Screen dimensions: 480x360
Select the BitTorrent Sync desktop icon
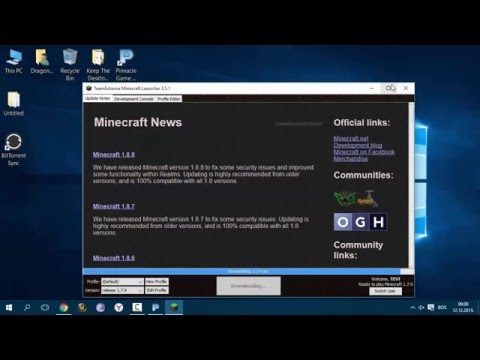pyautogui.click(x=13, y=149)
